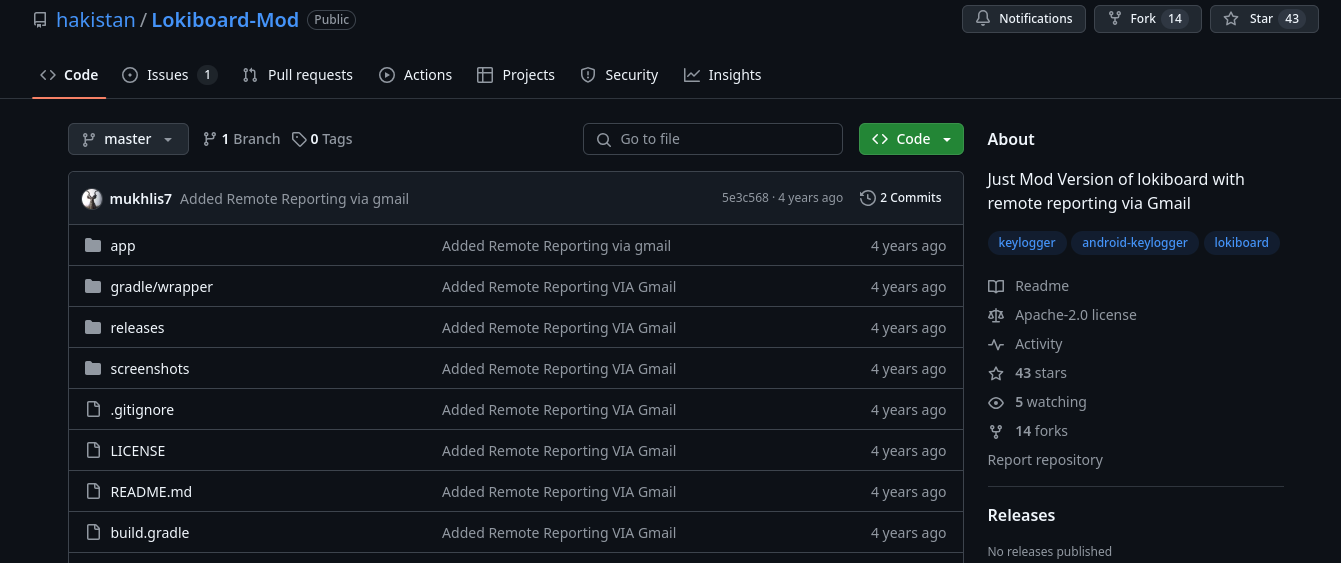
Task: Click the README.md file icon
Action: pyautogui.click(x=93, y=492)
